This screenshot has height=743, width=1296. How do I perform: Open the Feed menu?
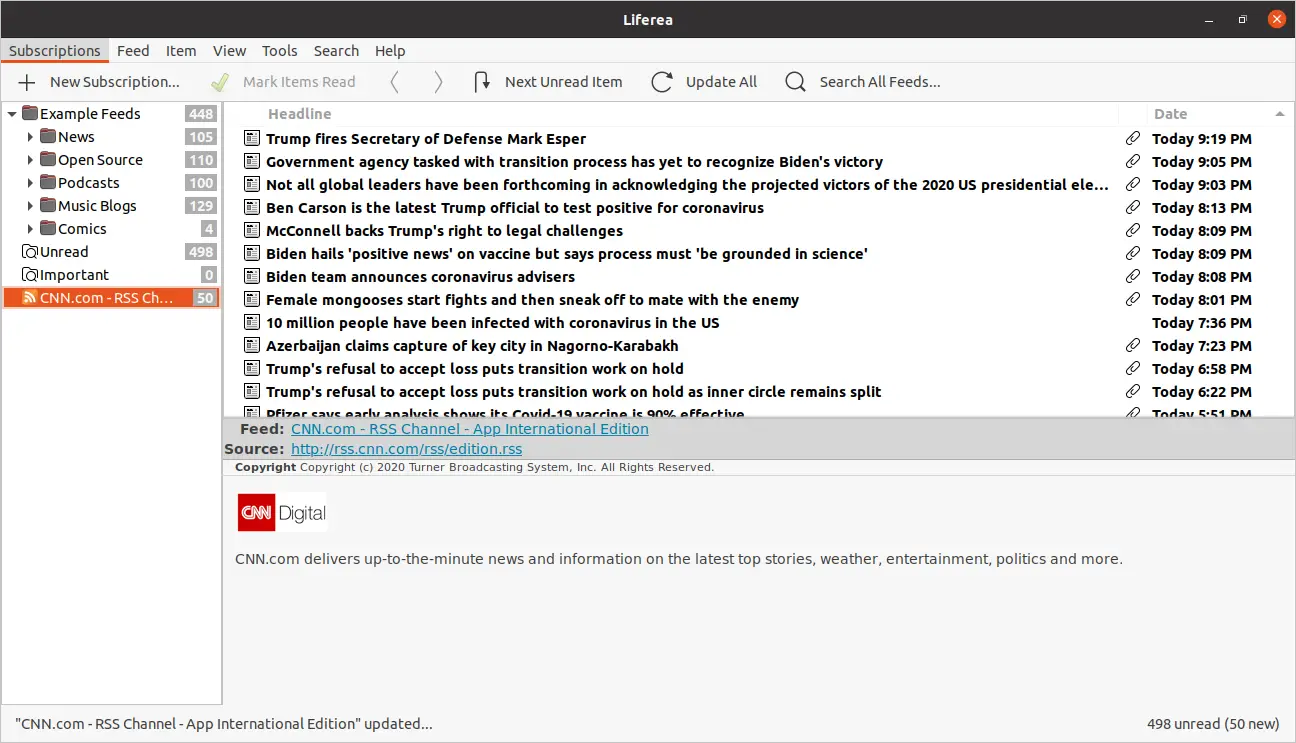[x=133, y=51]
